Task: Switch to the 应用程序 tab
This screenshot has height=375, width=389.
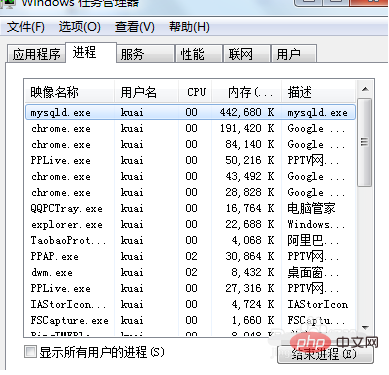Action: [x=36, y=54]
